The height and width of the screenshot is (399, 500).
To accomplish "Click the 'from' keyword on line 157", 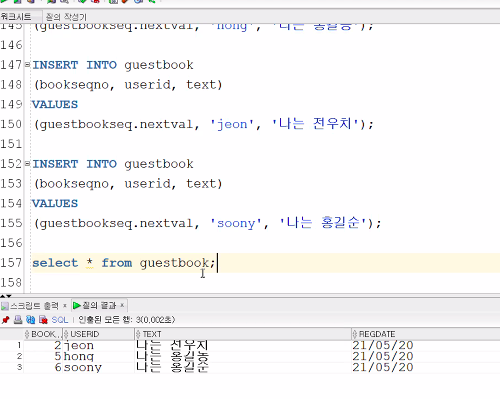I will pyautogui.click(x=117, y=263).
